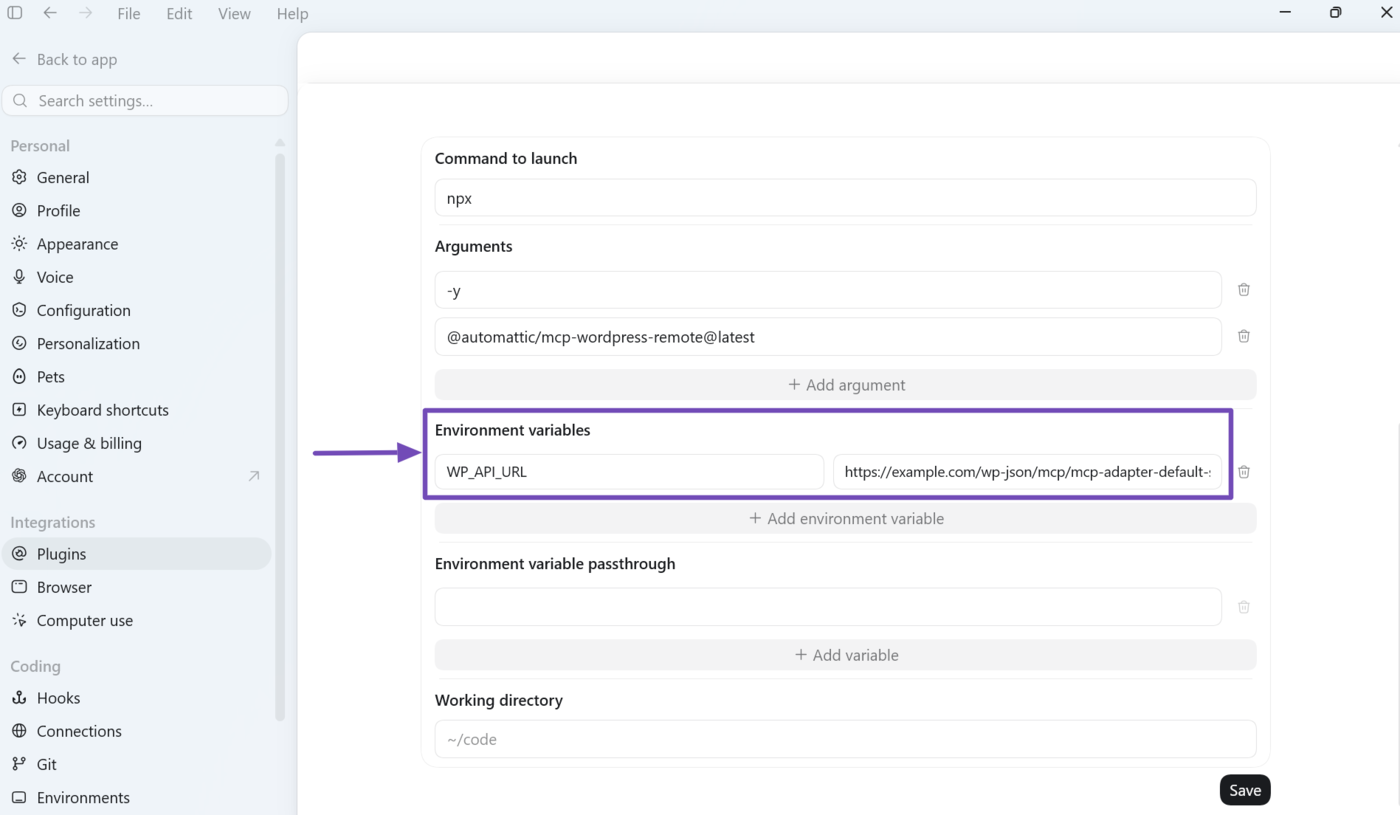
Task: Go back with the left arrow icon
Action: point(50,13)
